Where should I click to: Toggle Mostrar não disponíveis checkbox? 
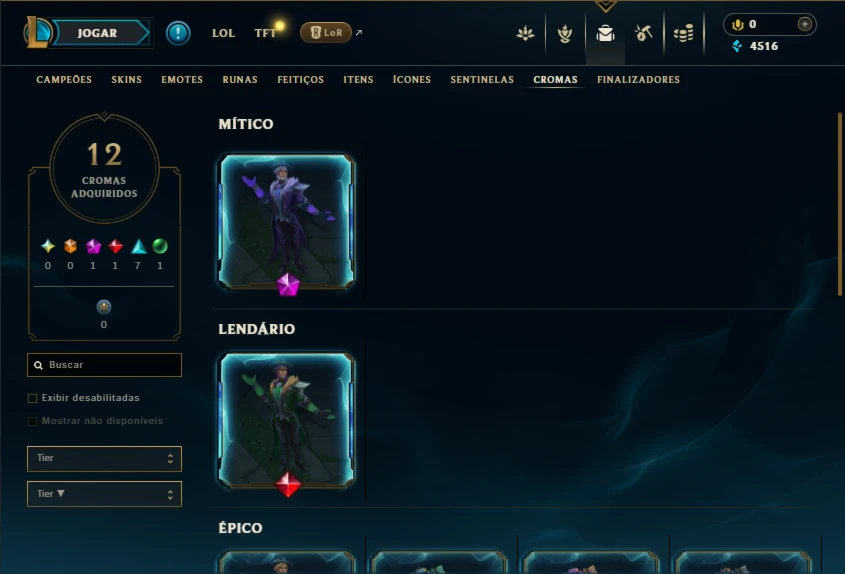[x=32, y=421]
